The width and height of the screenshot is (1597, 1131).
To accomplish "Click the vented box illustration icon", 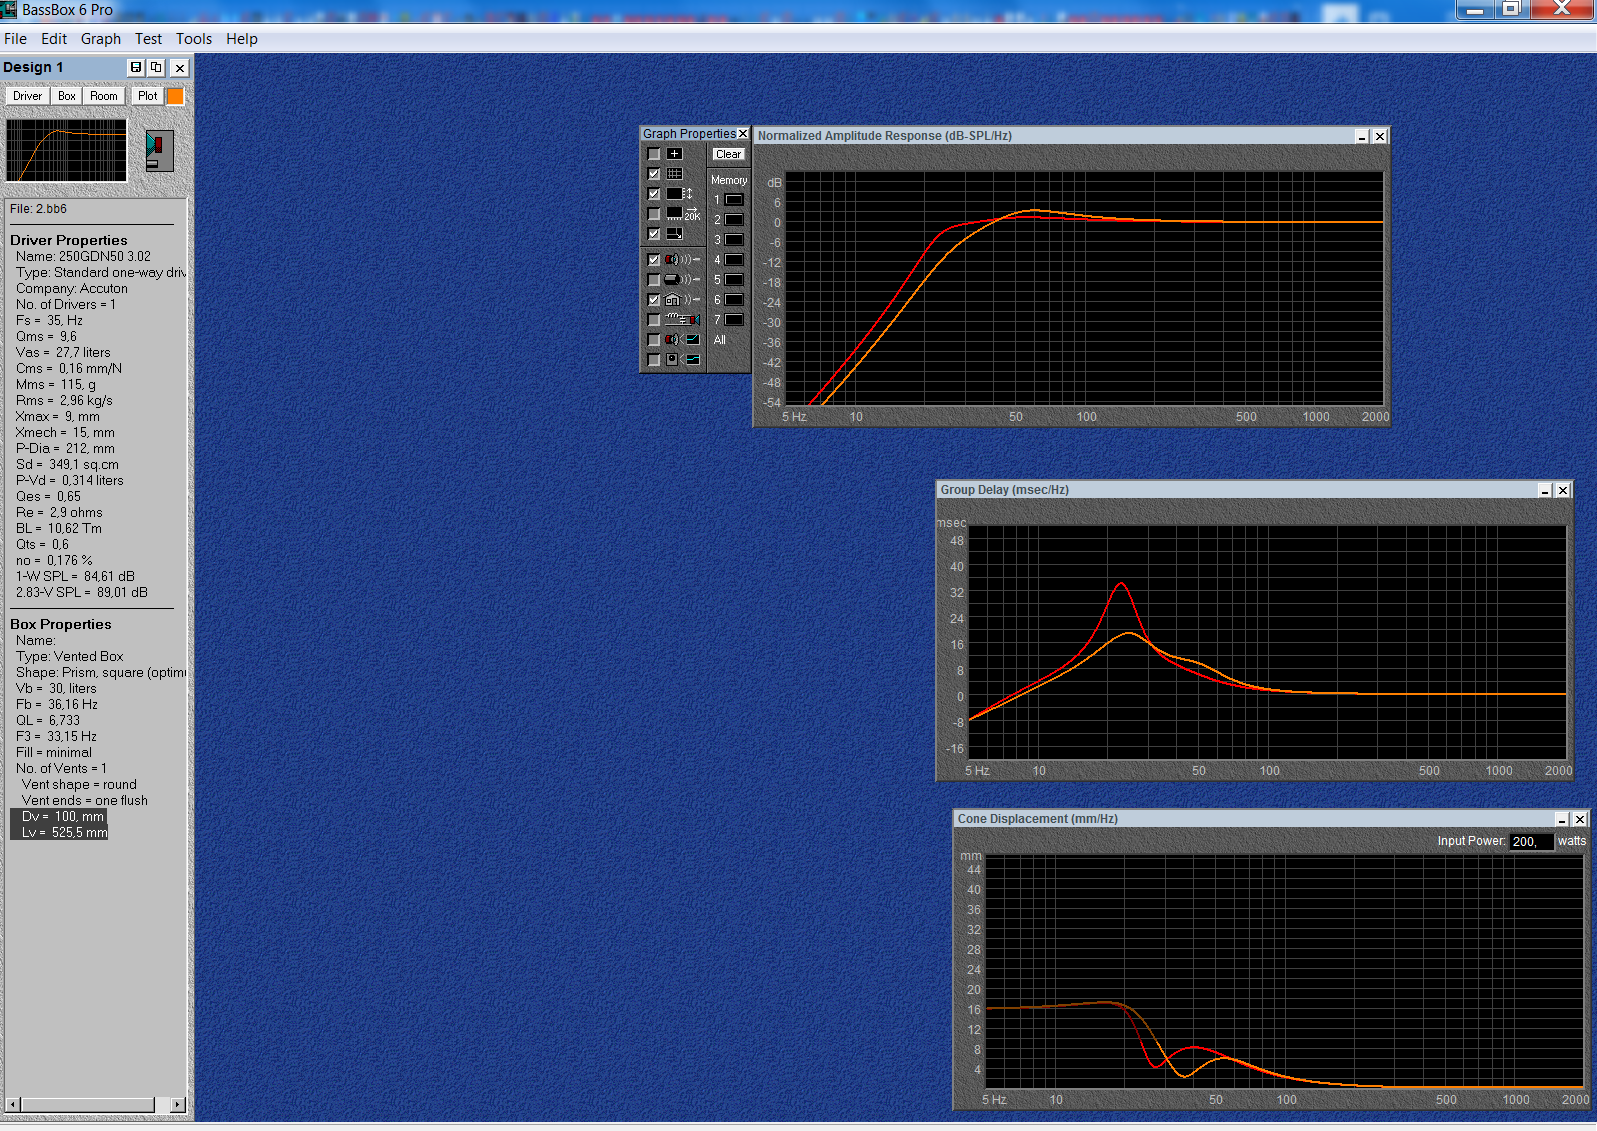I will point(159,150).
